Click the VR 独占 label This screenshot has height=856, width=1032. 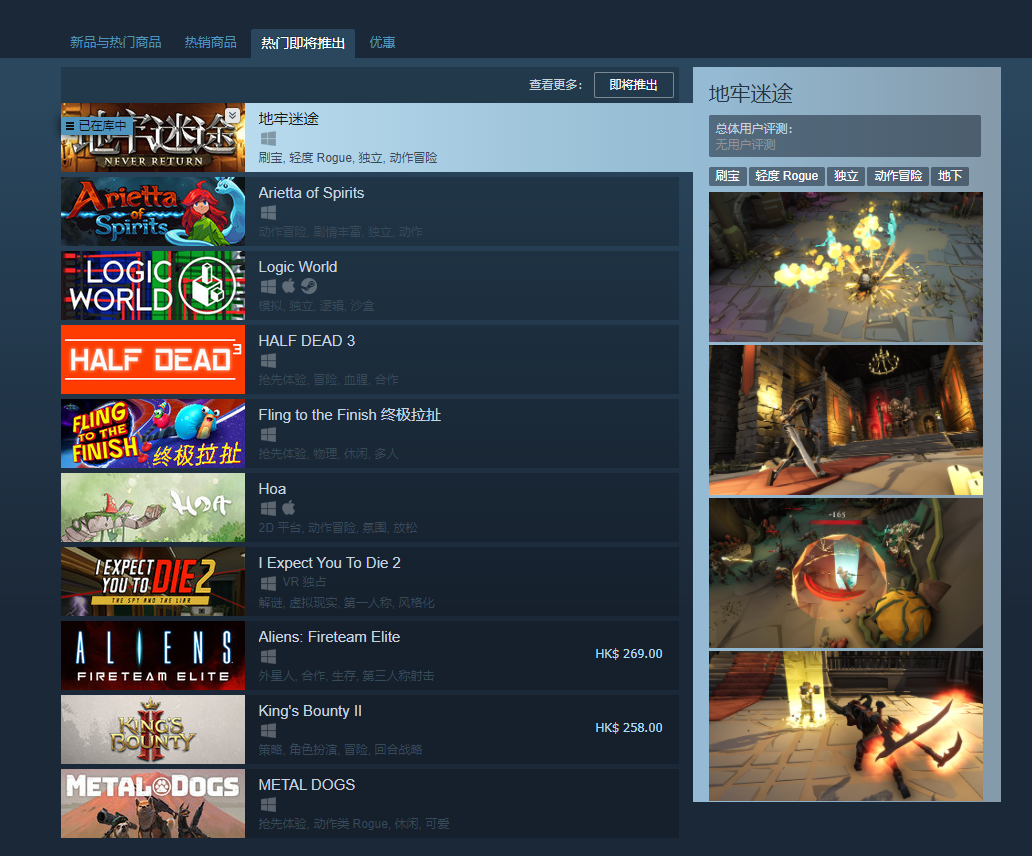tap(304, 582)
